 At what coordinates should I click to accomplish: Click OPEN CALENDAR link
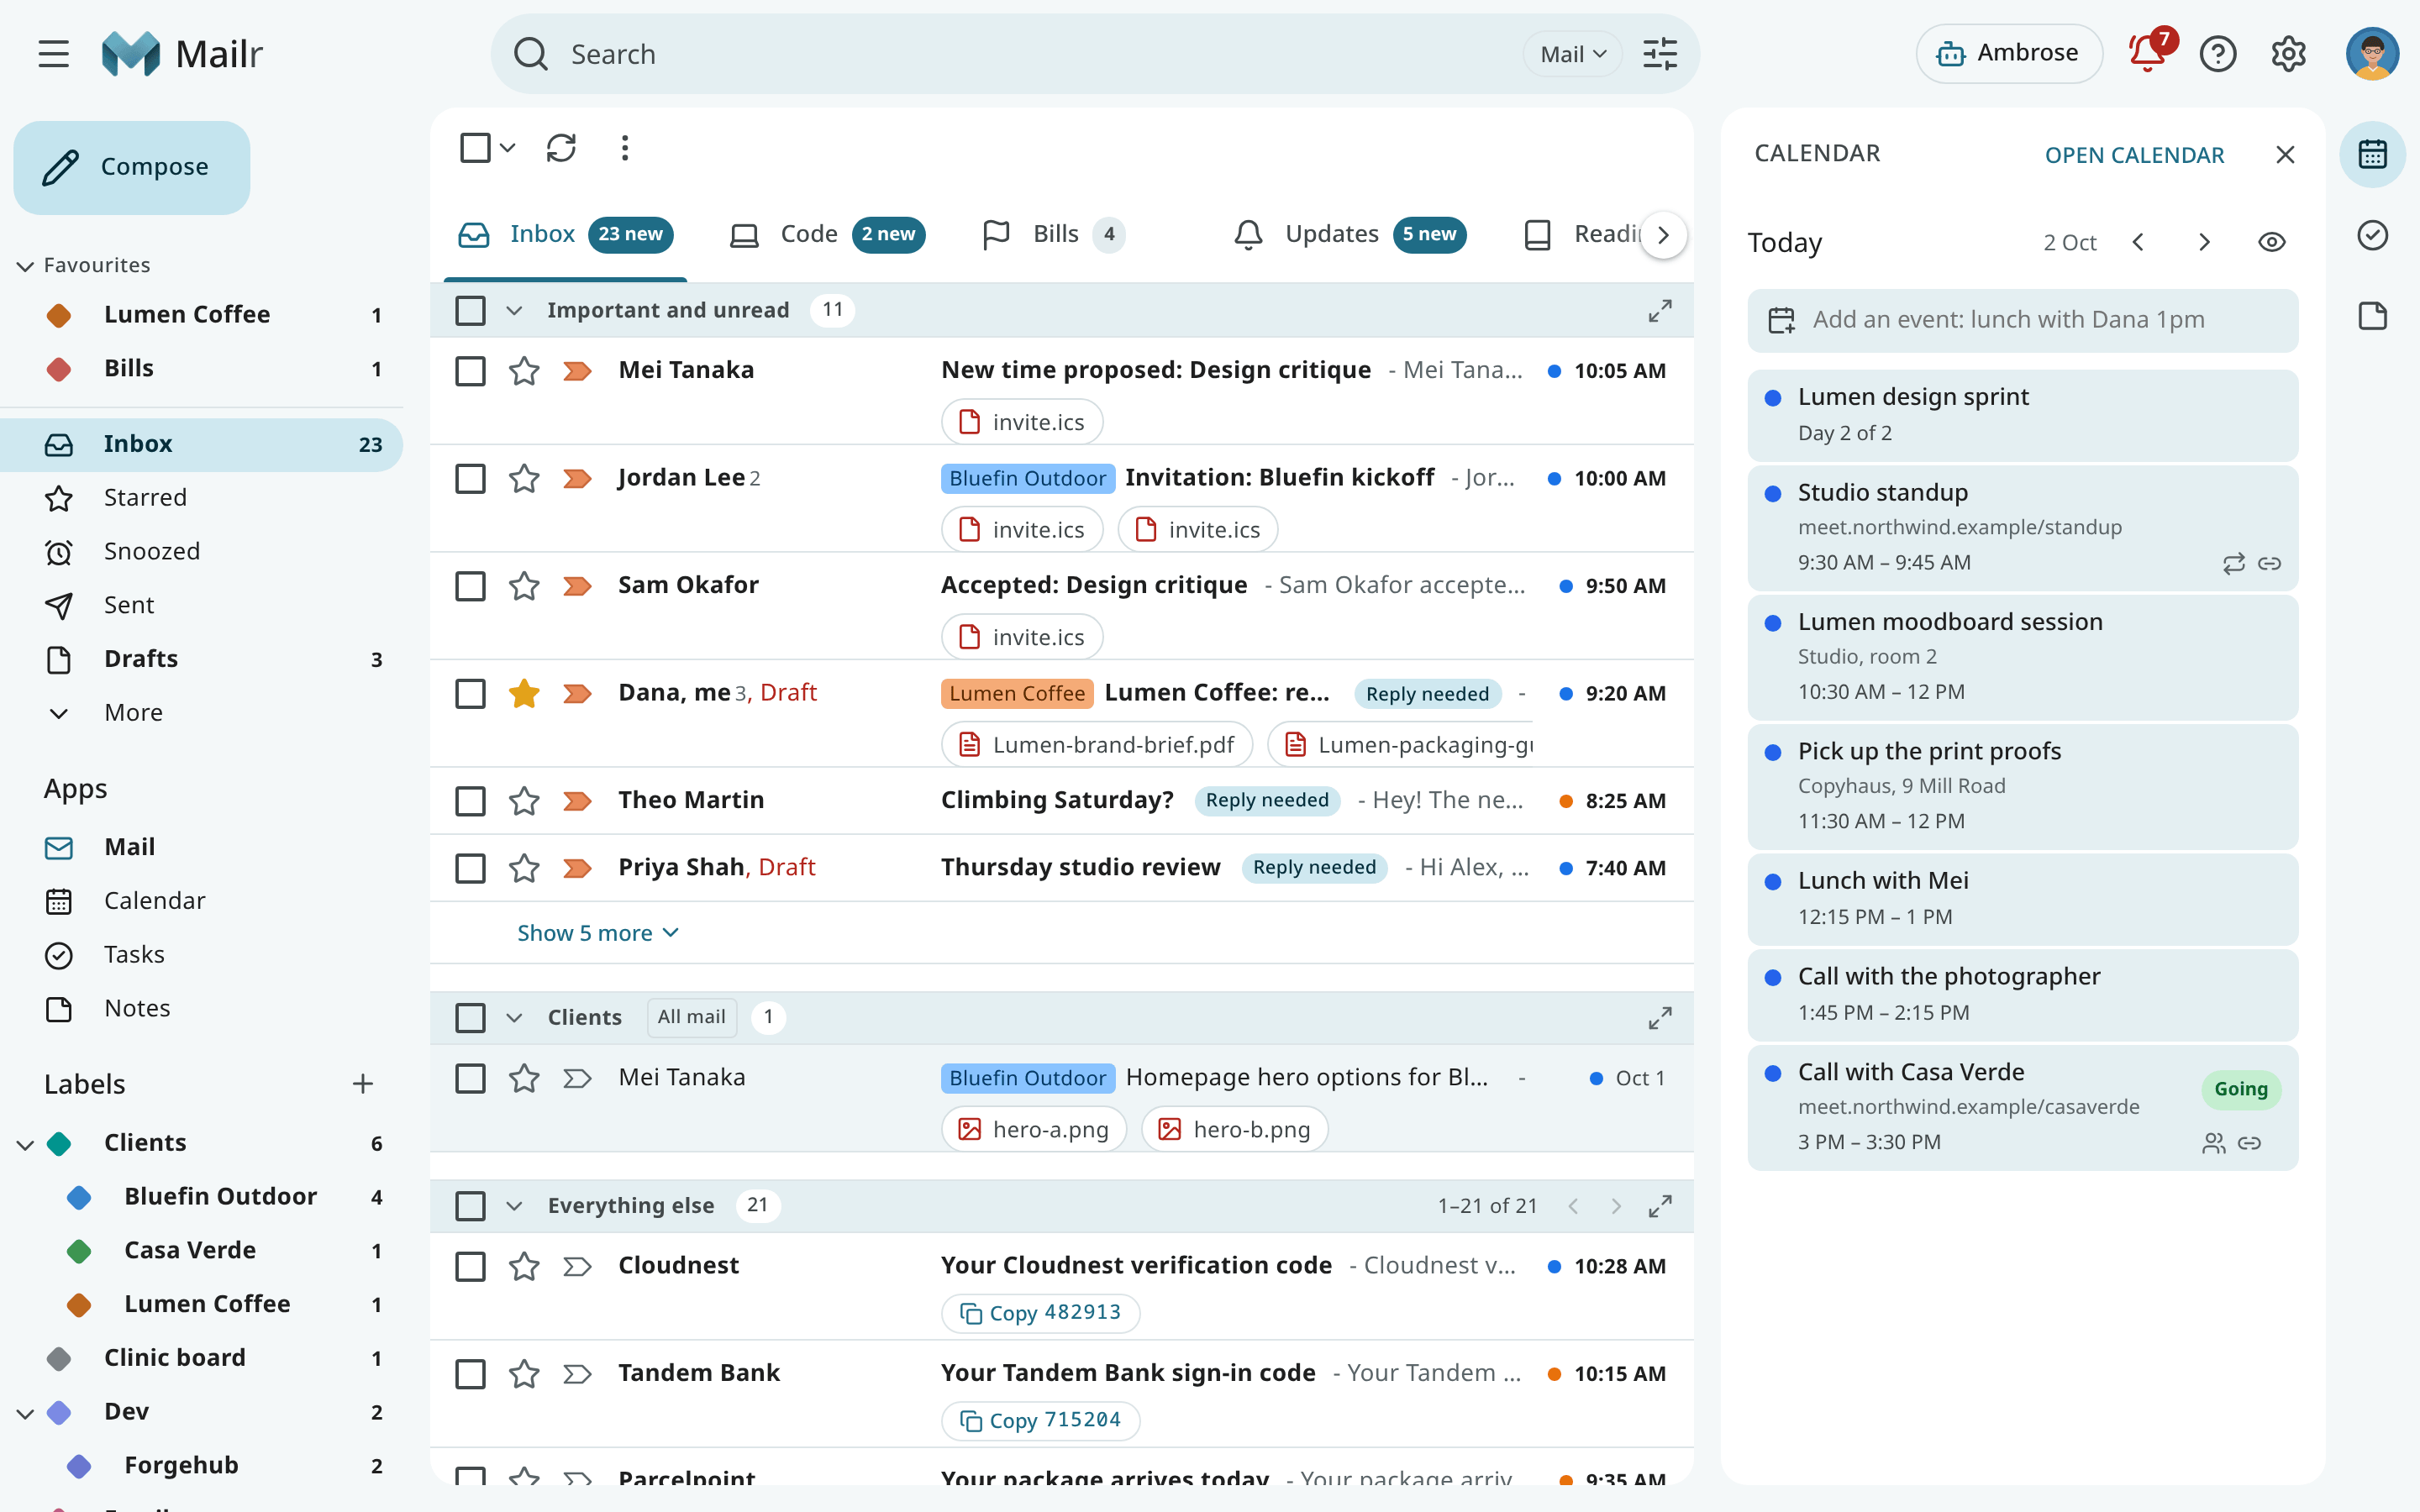click(2134, 155)
